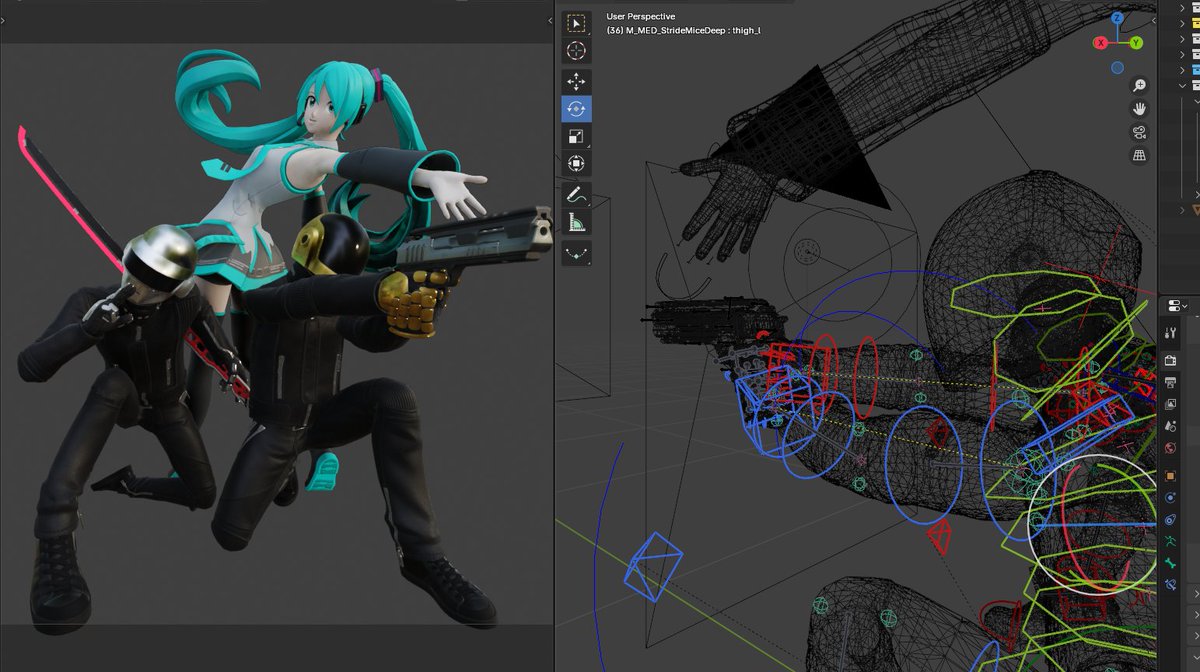
Task: Expand the orange armature outliner row
Action: [x=1181, y=209]
